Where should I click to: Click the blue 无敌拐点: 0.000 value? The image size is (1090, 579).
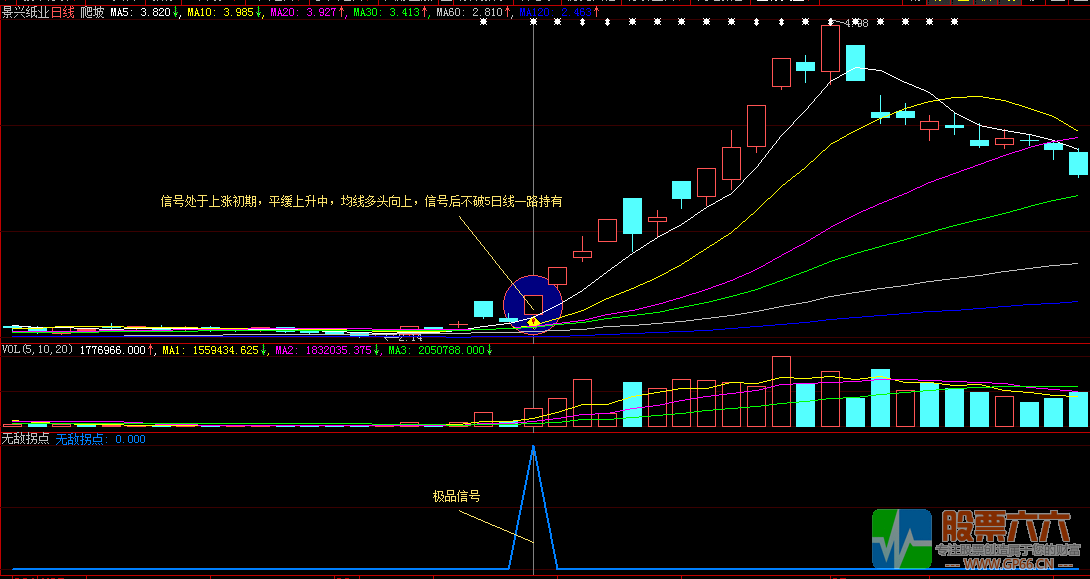[100, 438]
